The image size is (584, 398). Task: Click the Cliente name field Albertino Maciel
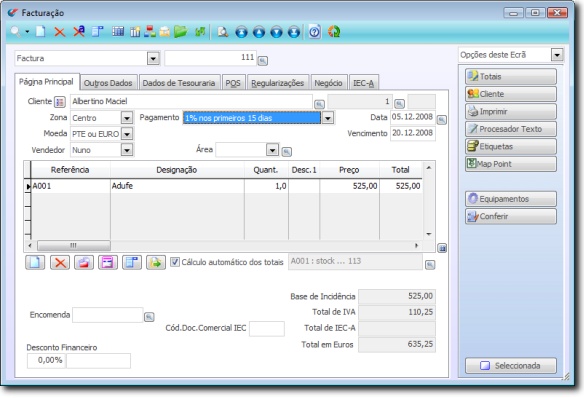pyautogui.click(x=191, y=101)
